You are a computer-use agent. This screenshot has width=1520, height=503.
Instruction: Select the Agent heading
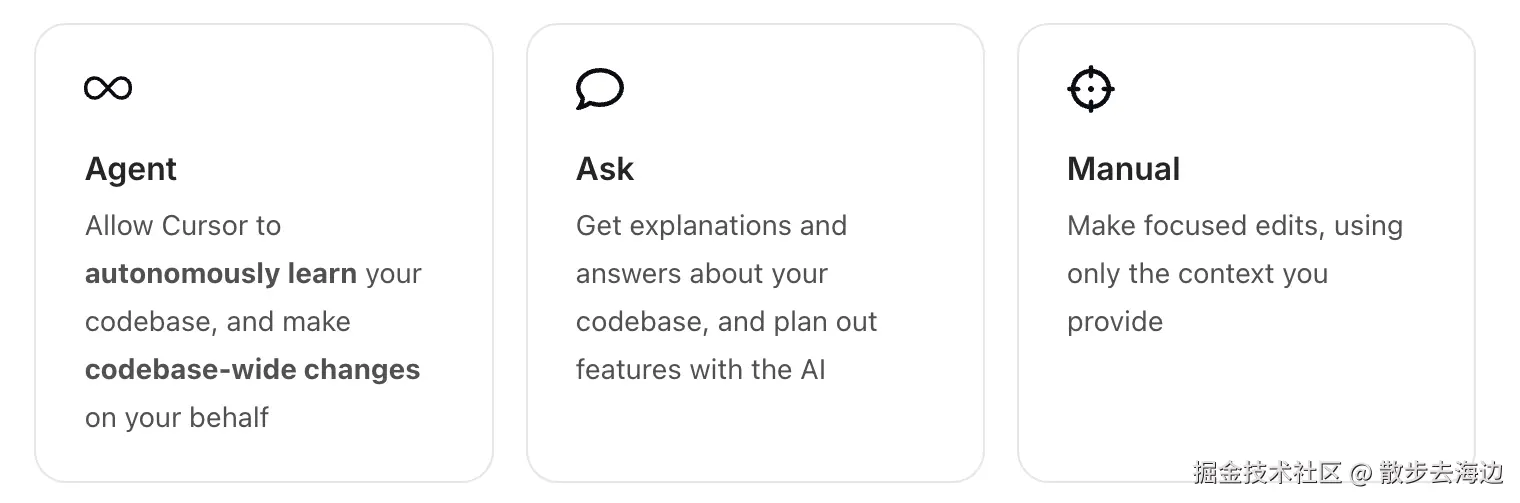click(131, 169)
